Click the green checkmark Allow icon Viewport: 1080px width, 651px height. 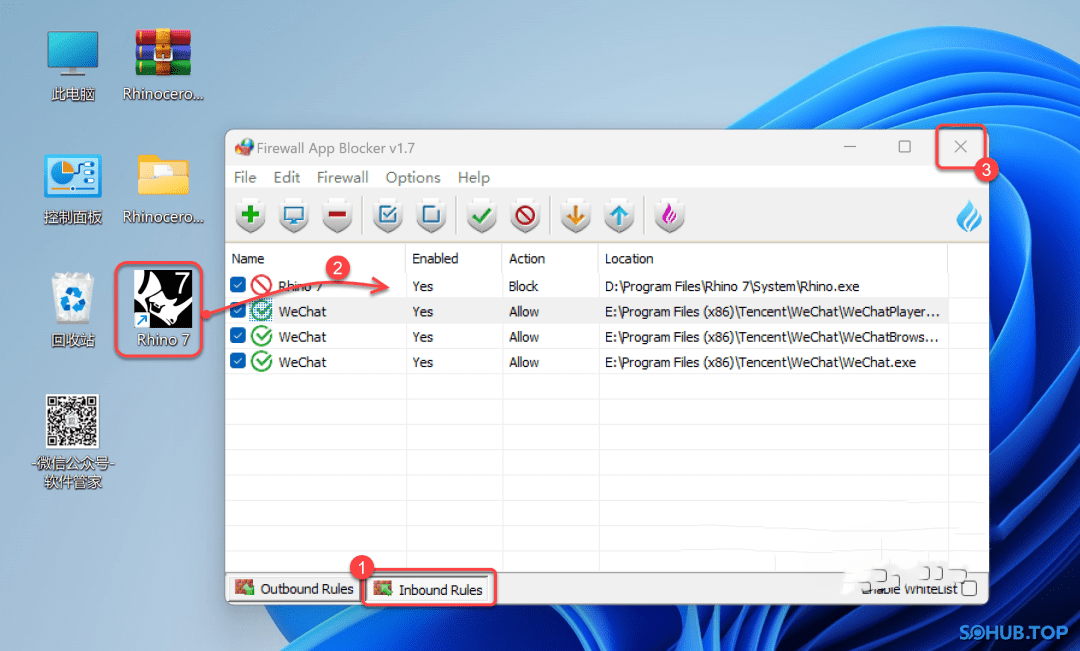tap(482, 215)
